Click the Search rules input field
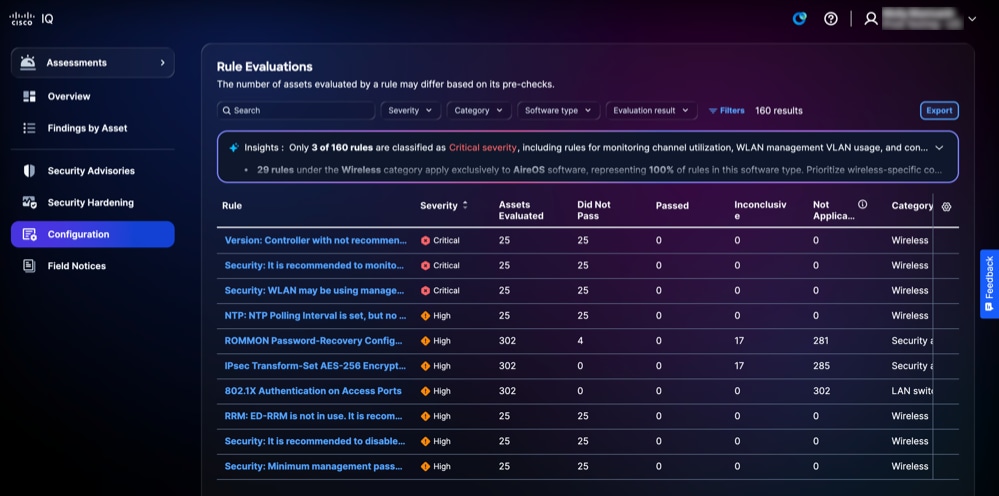Image resolution: width=999 pixels, height=496 pixels. pos(296,110)
